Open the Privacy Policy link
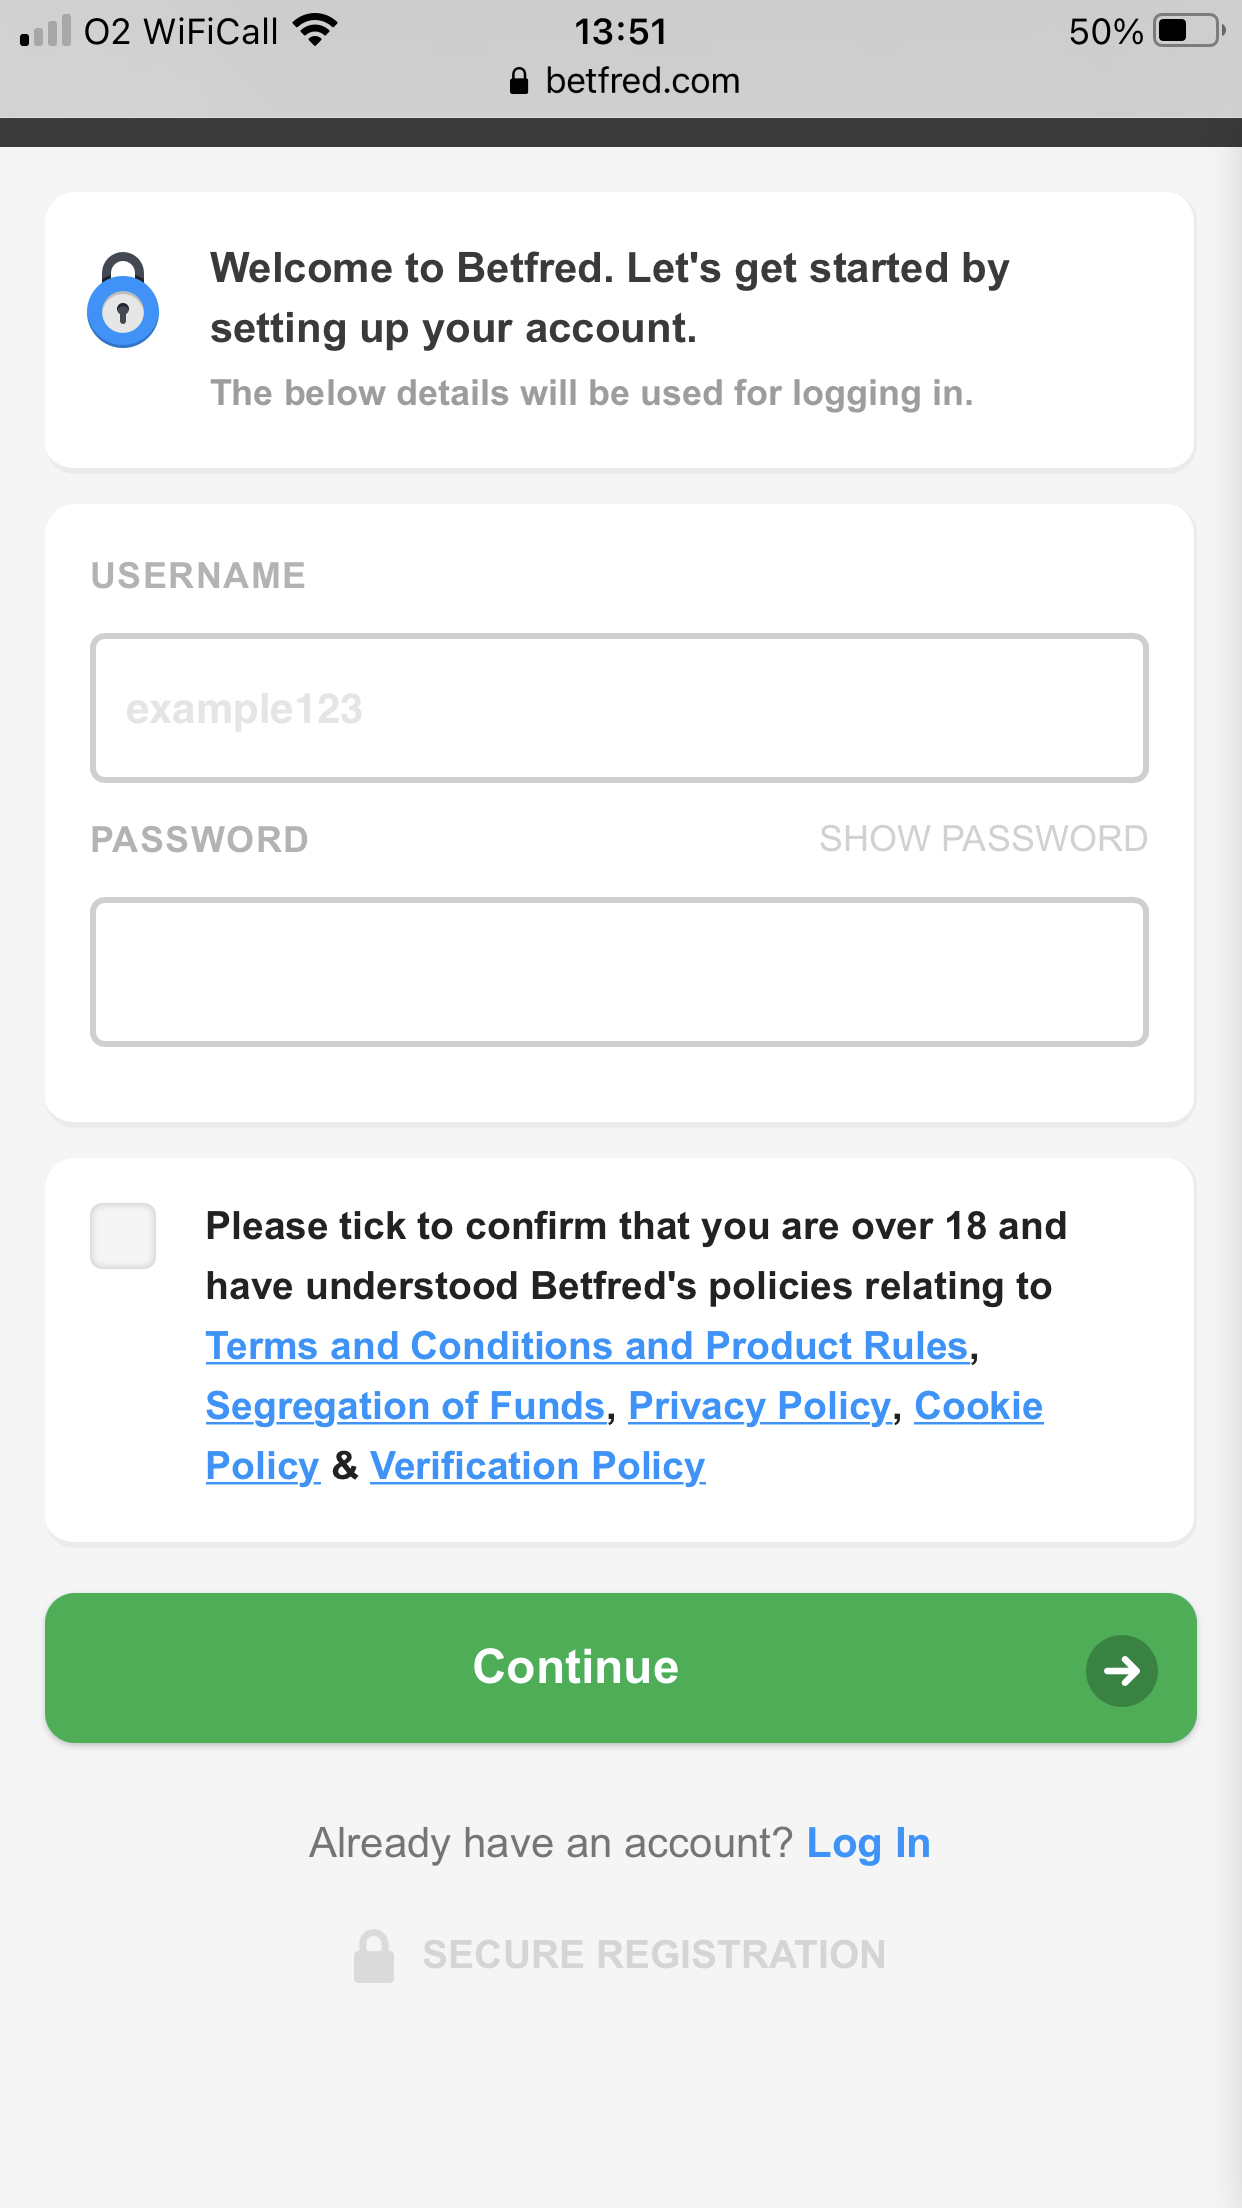Image resolution: width=1242 pixels, height=2208 pixels. coord(760,1406)
